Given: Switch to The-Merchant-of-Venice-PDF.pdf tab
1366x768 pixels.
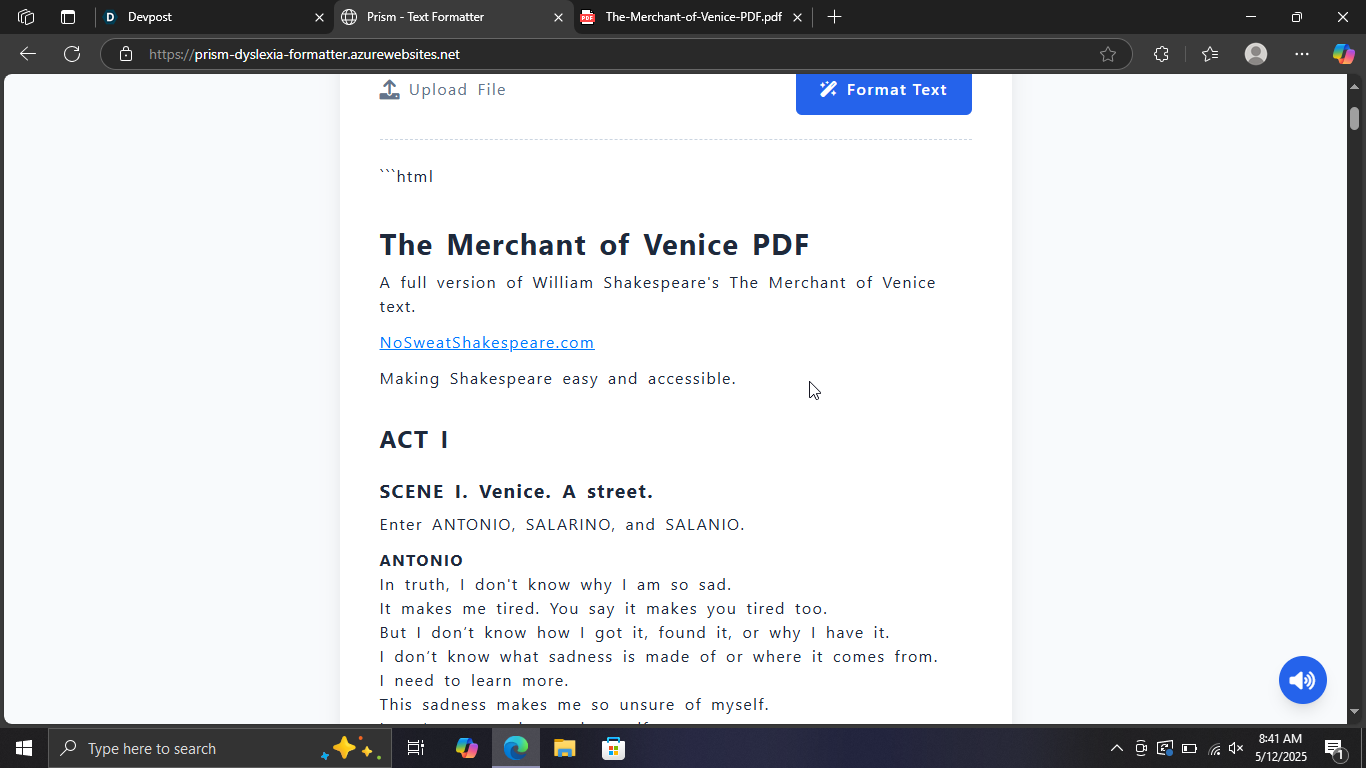Looking at the screenshot, I should (x=693, y=17).
